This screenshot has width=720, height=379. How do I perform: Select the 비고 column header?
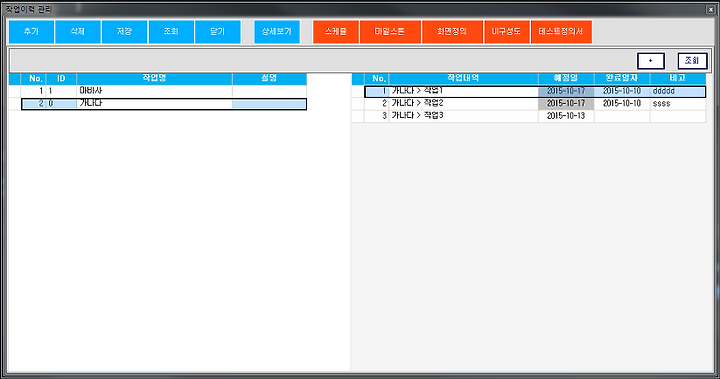coord(678,79)
